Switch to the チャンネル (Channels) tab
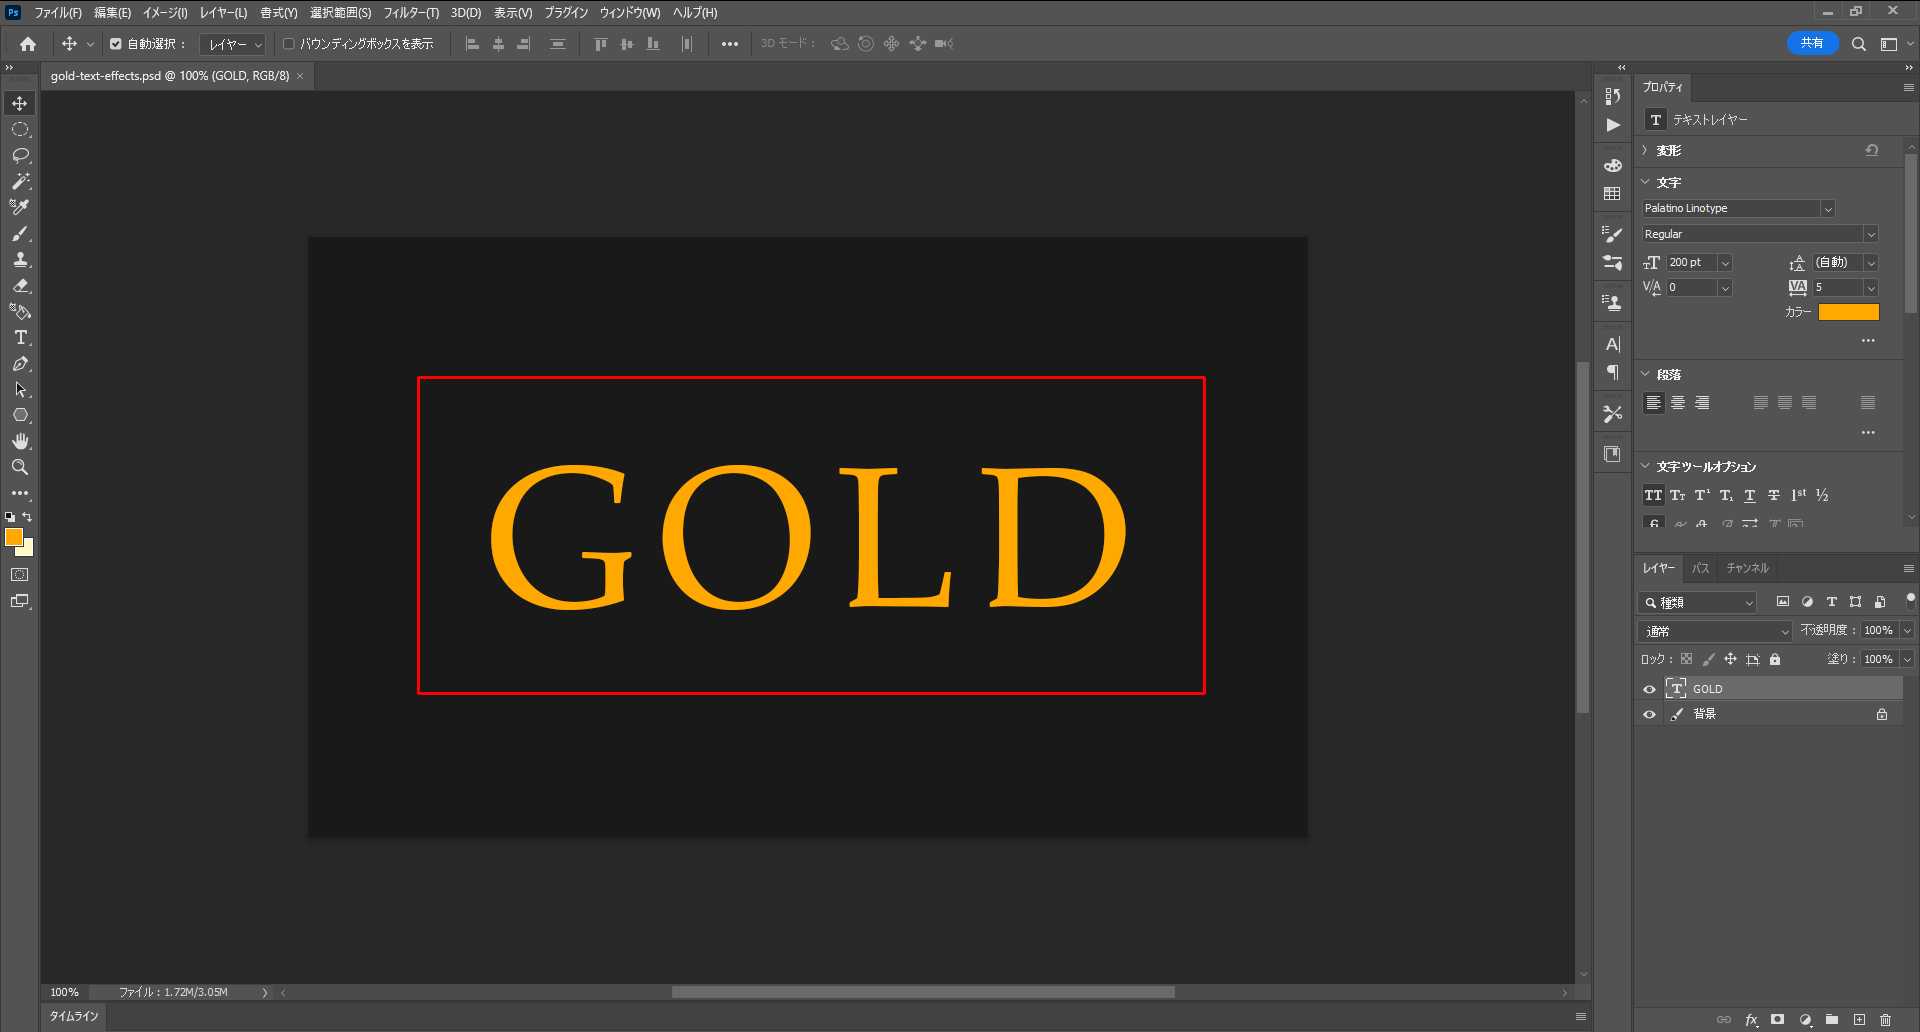 [x=1747, y=568]
